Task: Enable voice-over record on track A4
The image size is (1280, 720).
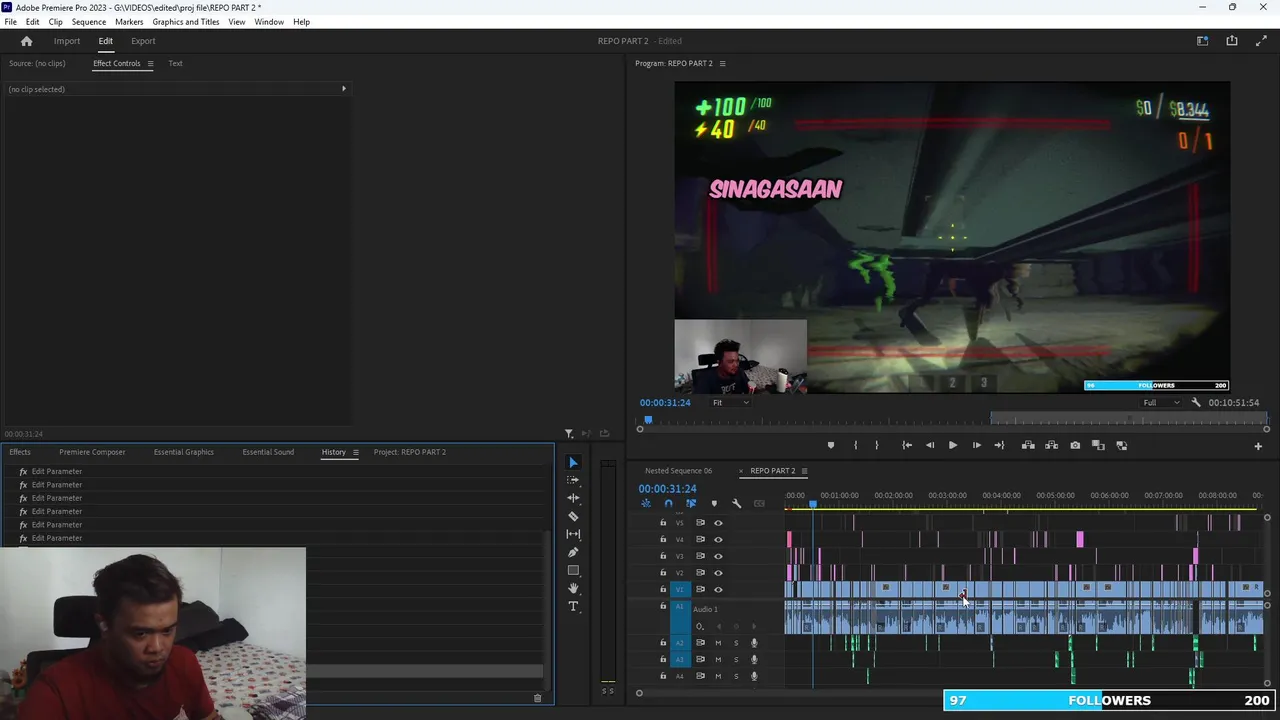Action: 754,676
